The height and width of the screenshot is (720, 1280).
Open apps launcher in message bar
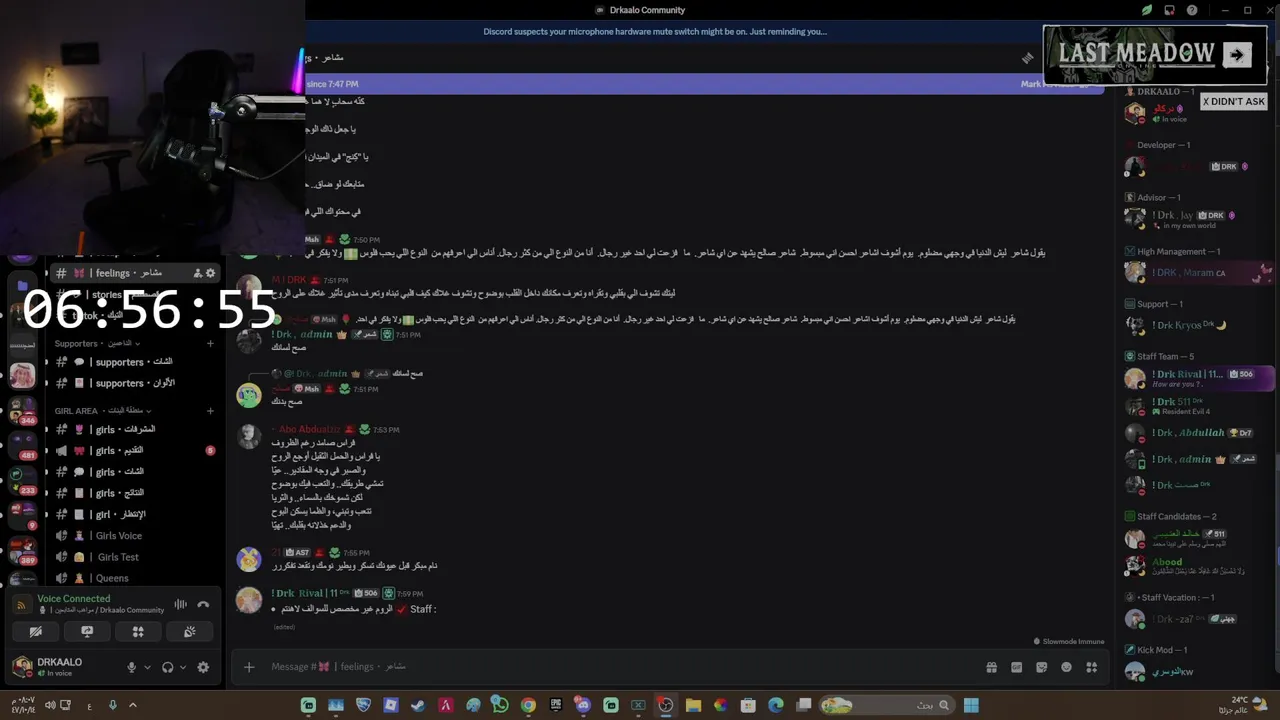tap(1092, 667)
